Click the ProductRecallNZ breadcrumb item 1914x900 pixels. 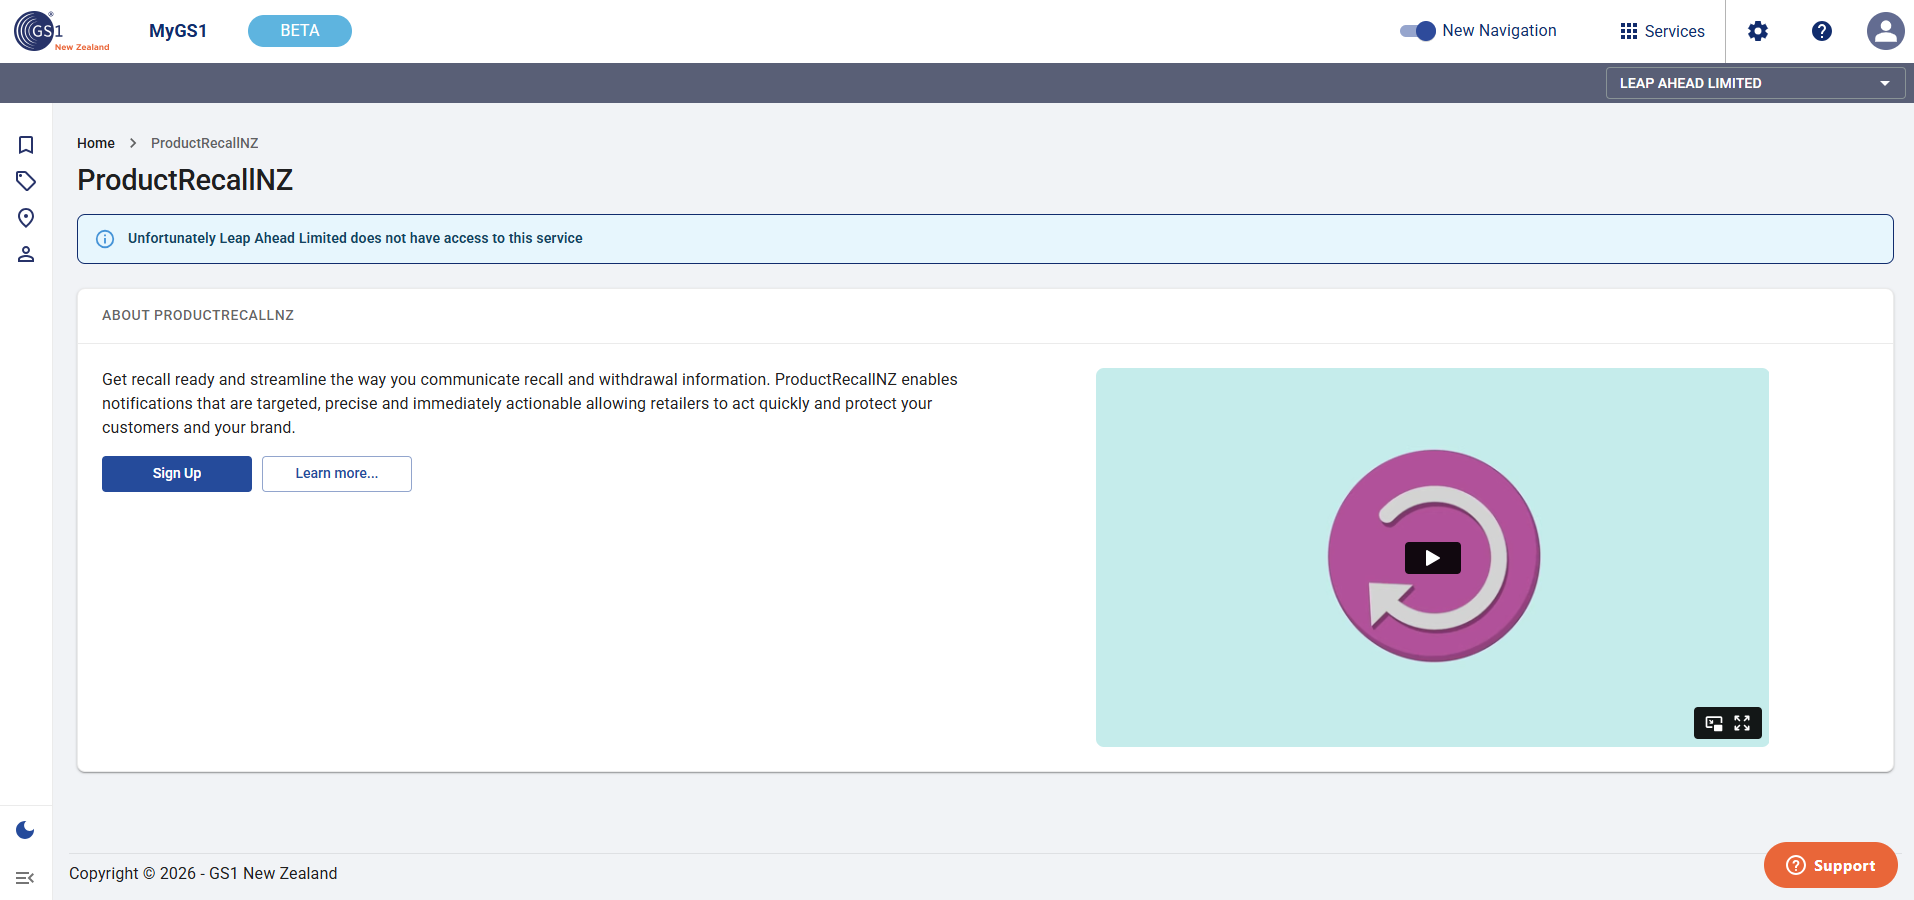pos(205,143)
